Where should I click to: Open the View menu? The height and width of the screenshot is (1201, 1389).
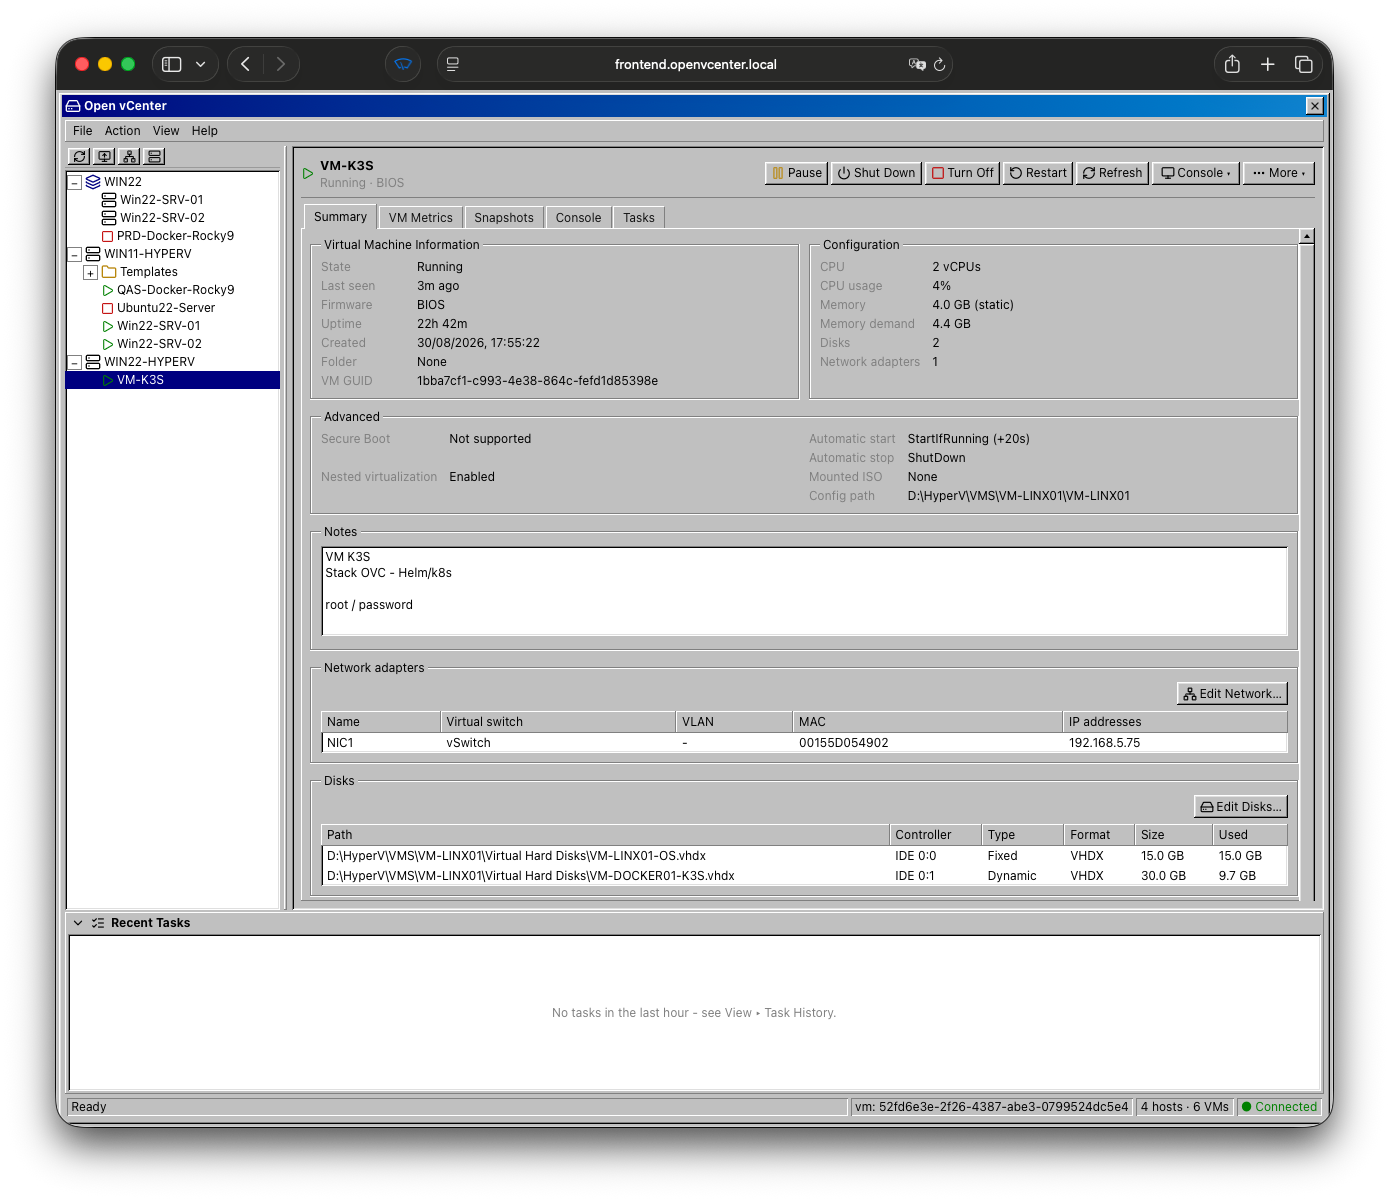[x=166, y=131]
